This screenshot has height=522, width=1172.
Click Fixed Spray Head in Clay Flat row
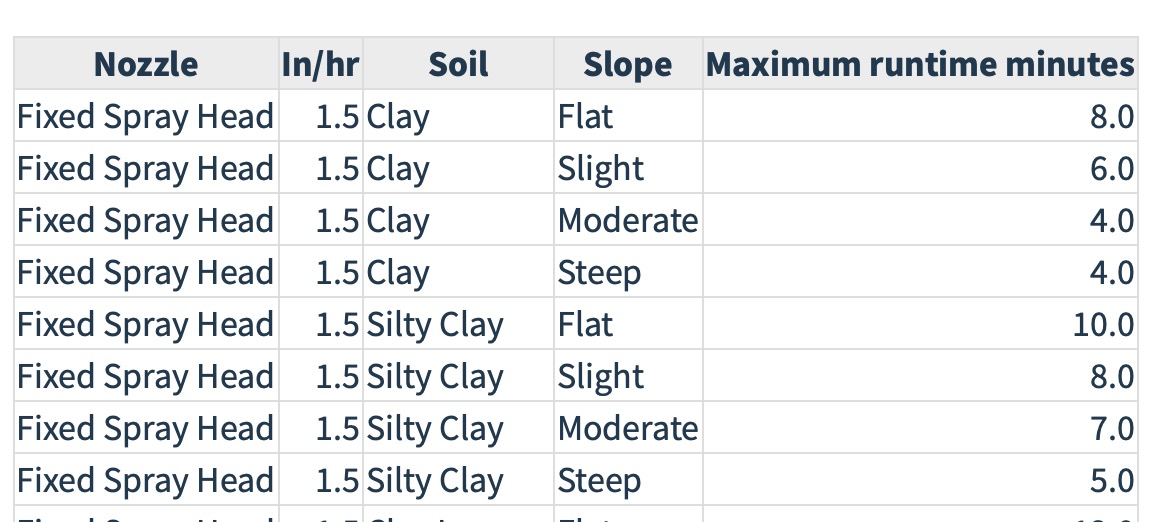[x=146, y=117]
